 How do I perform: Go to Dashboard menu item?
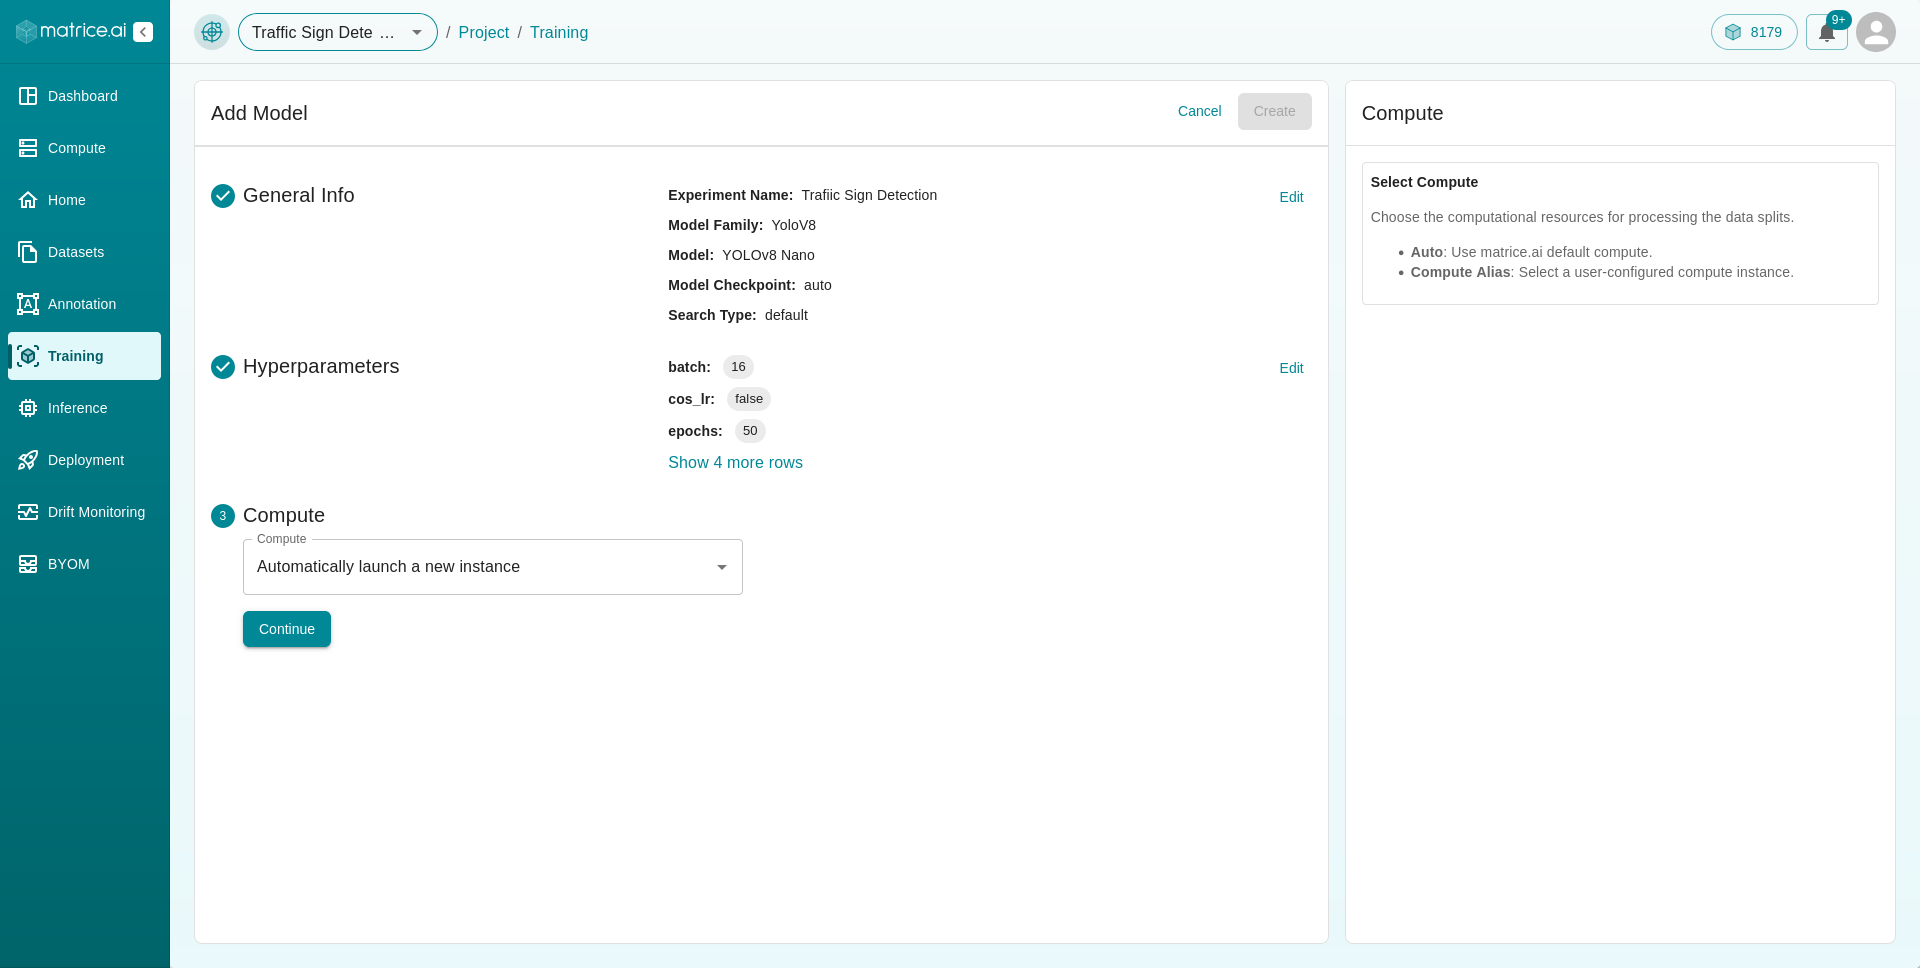pos(84,96)
